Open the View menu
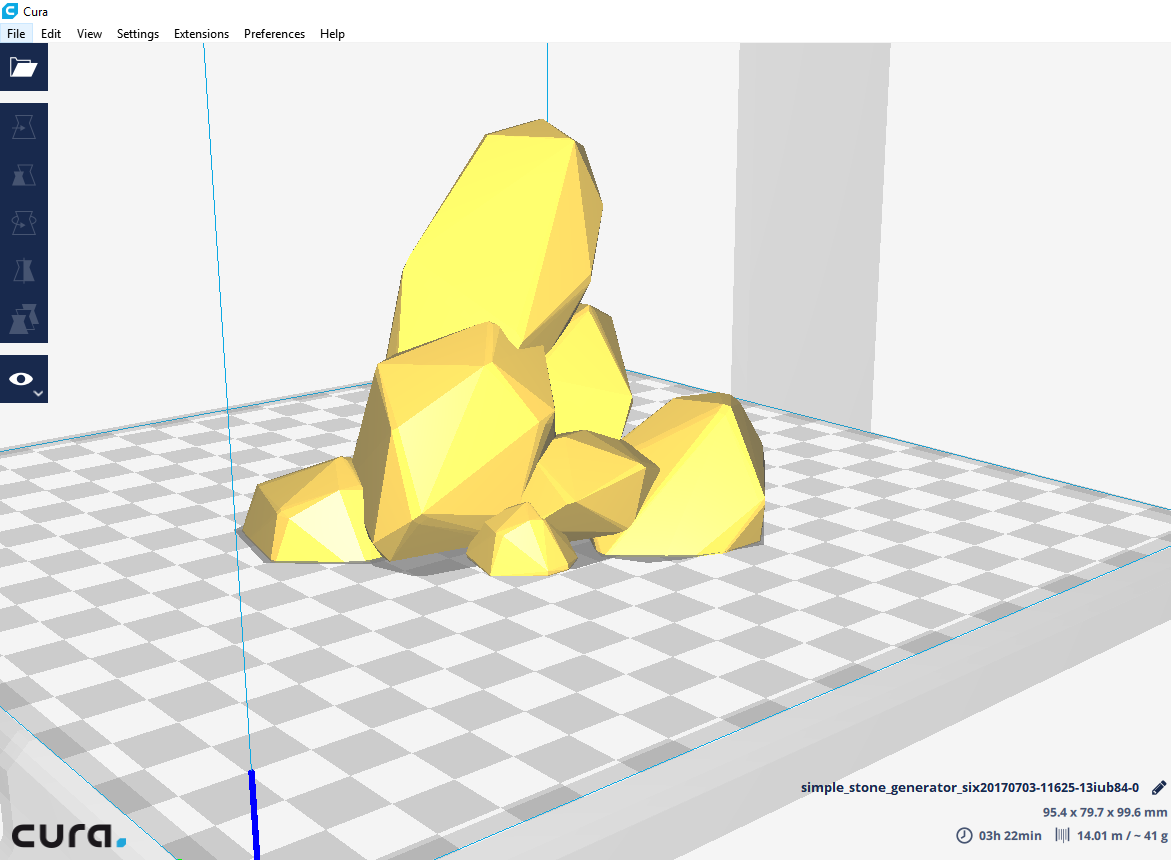1171x860 pixels. point(89,34)
